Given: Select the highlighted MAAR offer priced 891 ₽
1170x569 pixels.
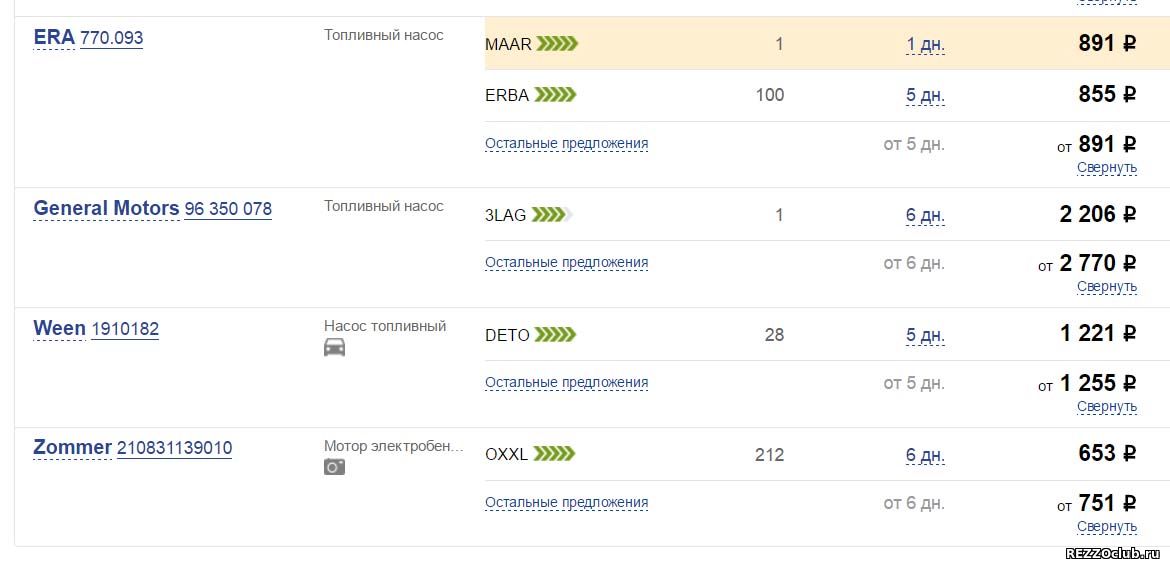Looking at the screenshot, I should coord(828,43).
